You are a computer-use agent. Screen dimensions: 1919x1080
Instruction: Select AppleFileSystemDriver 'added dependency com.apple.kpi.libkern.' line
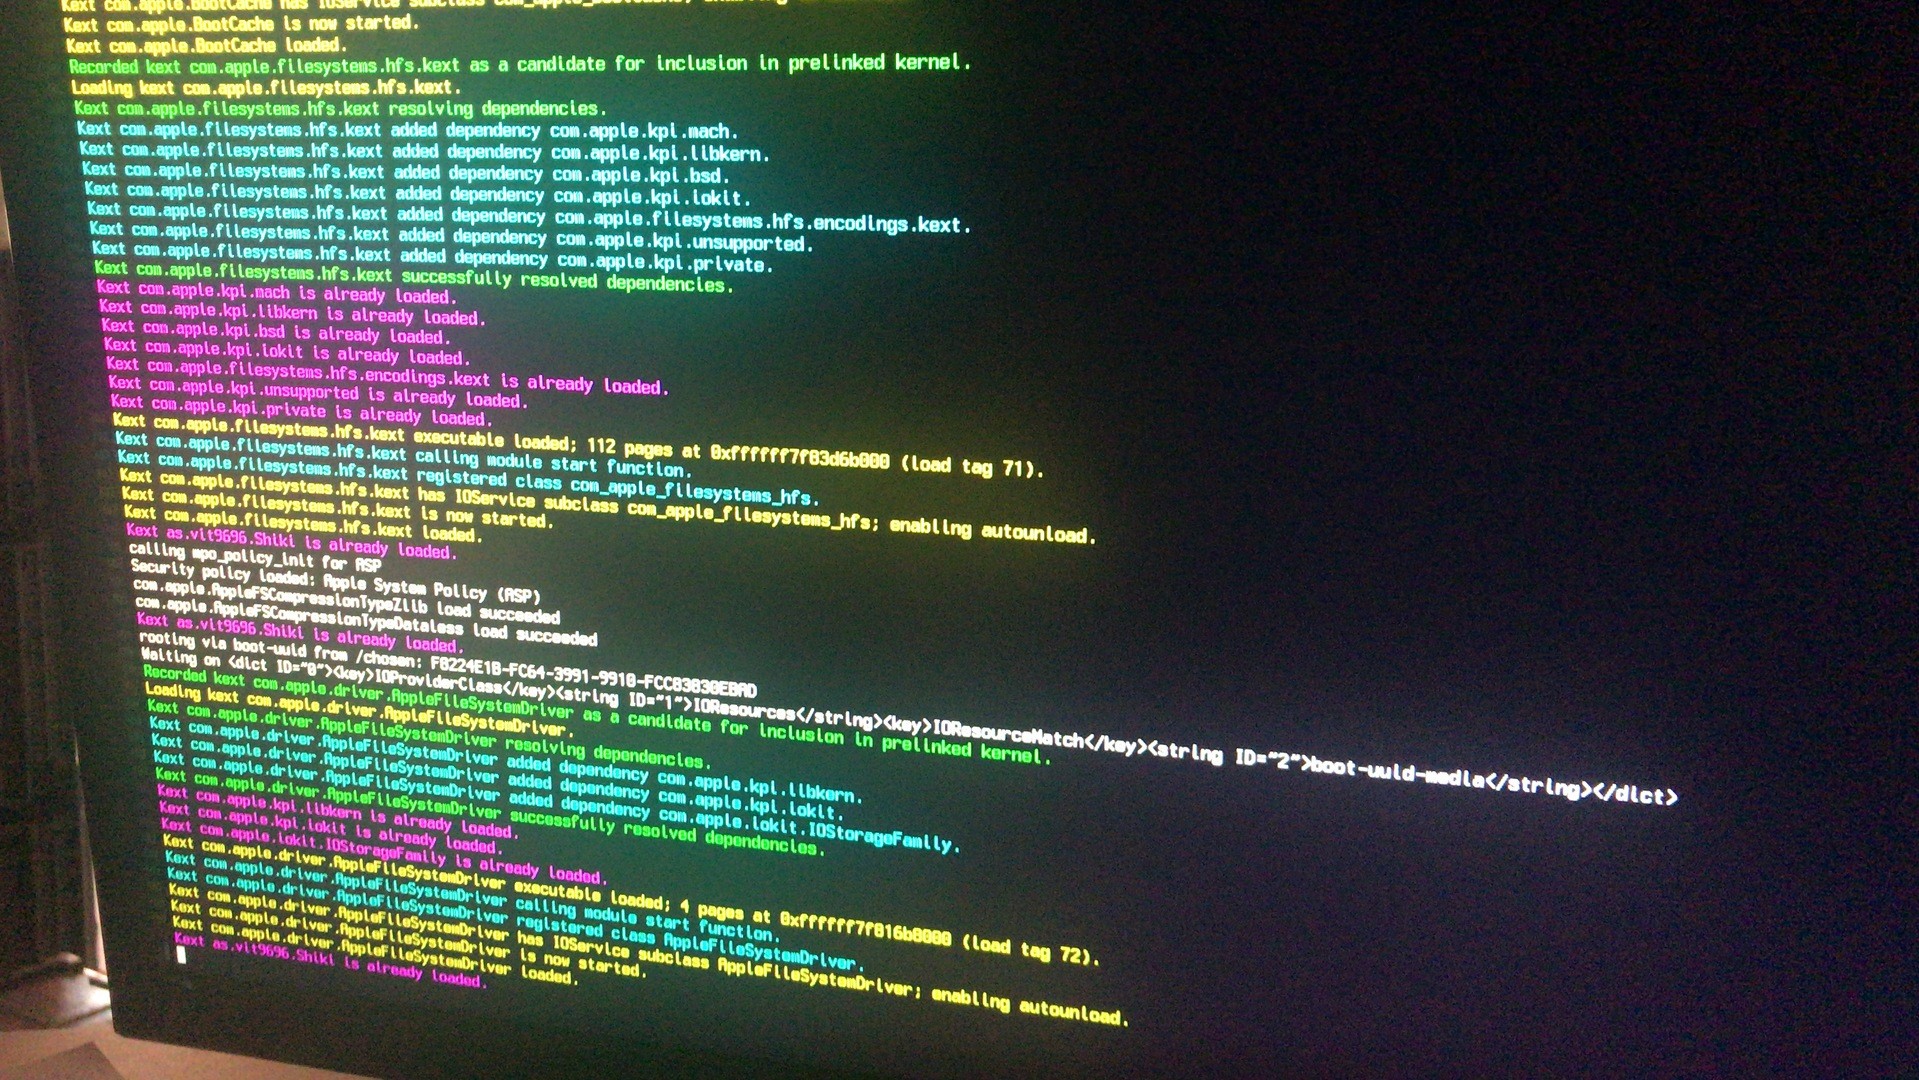pyautogui.click(x=507, y=760)
